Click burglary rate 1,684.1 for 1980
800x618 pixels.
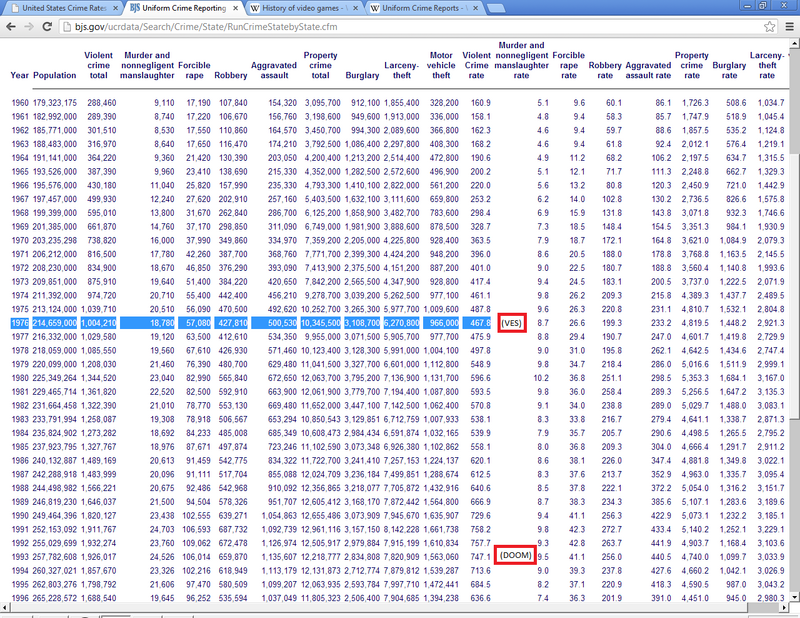(x=733, y=378)
